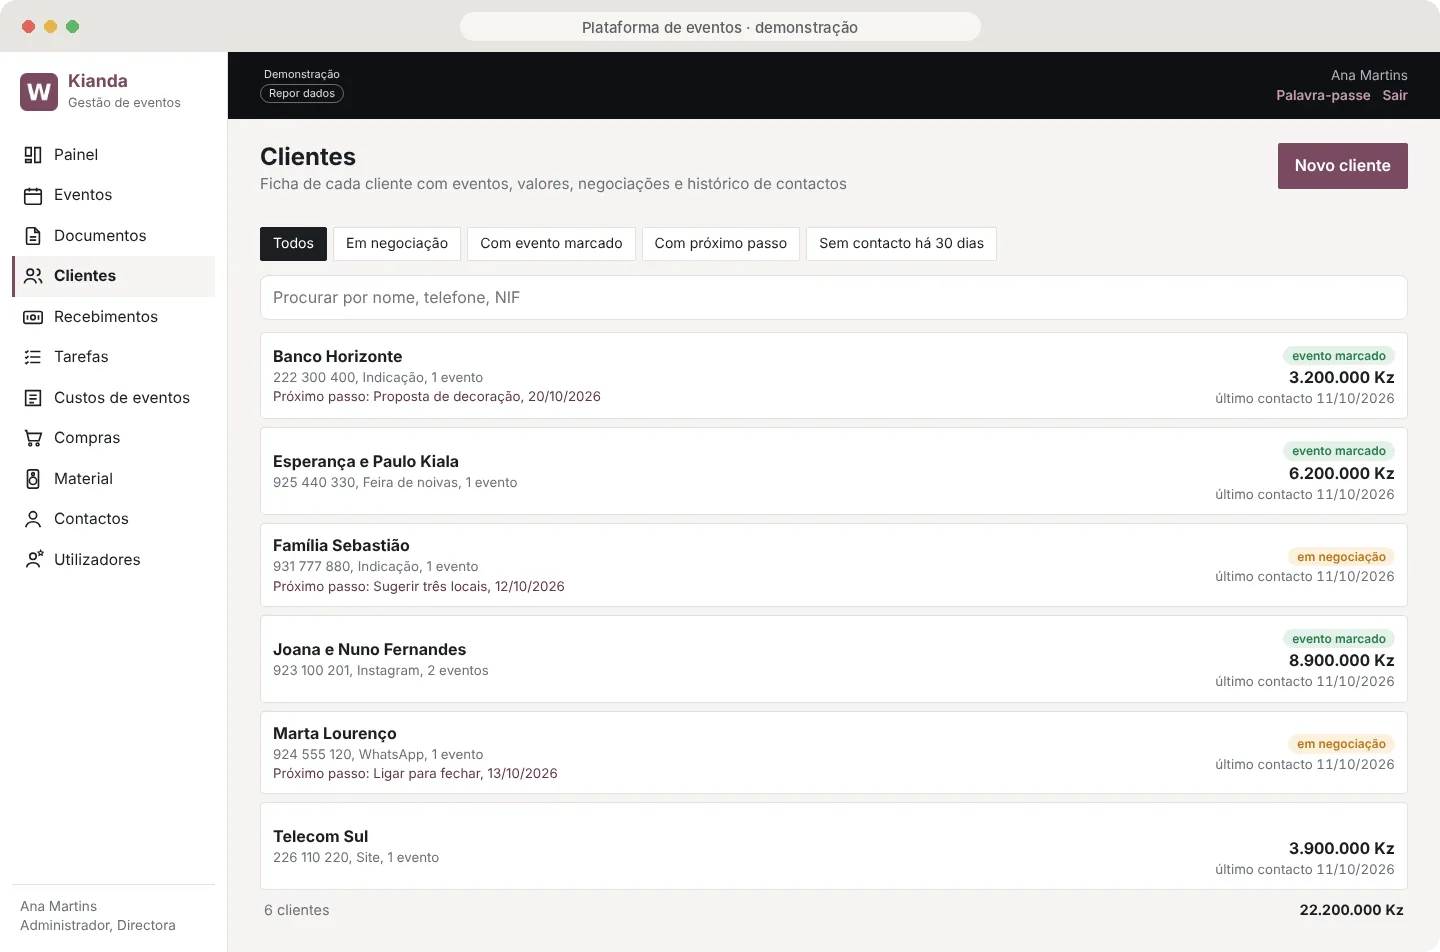The image size is (1440, 952).
Task: Click the Repor dados button
Action: click(x=302, y=94)
